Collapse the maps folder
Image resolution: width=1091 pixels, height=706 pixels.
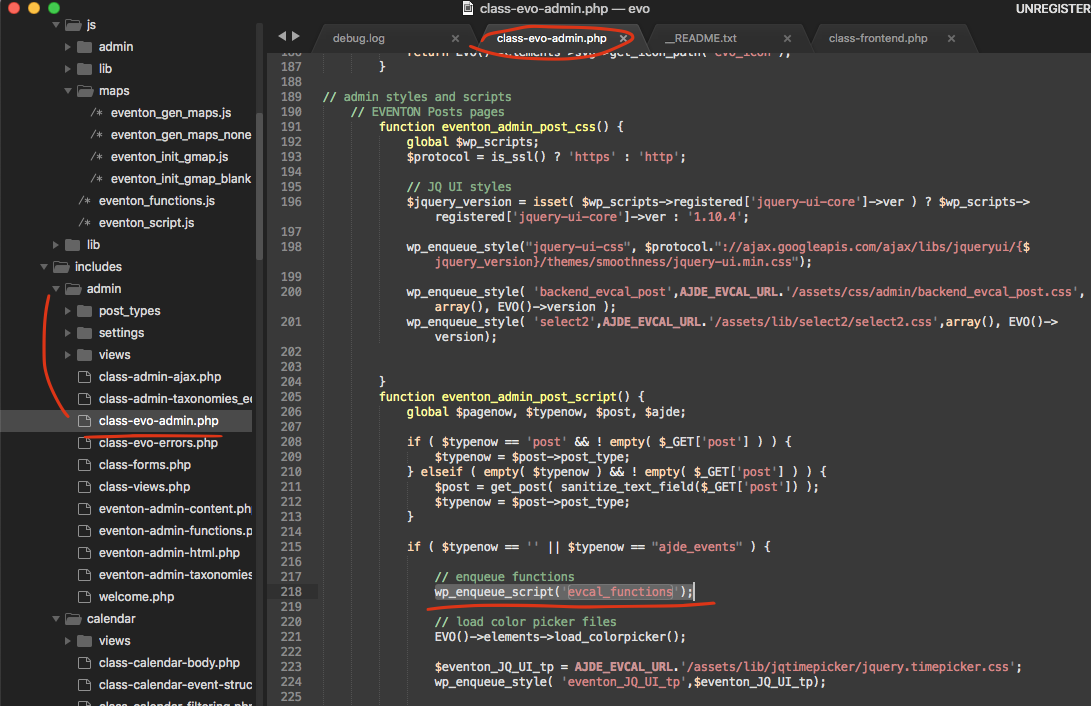click(68, 91)
